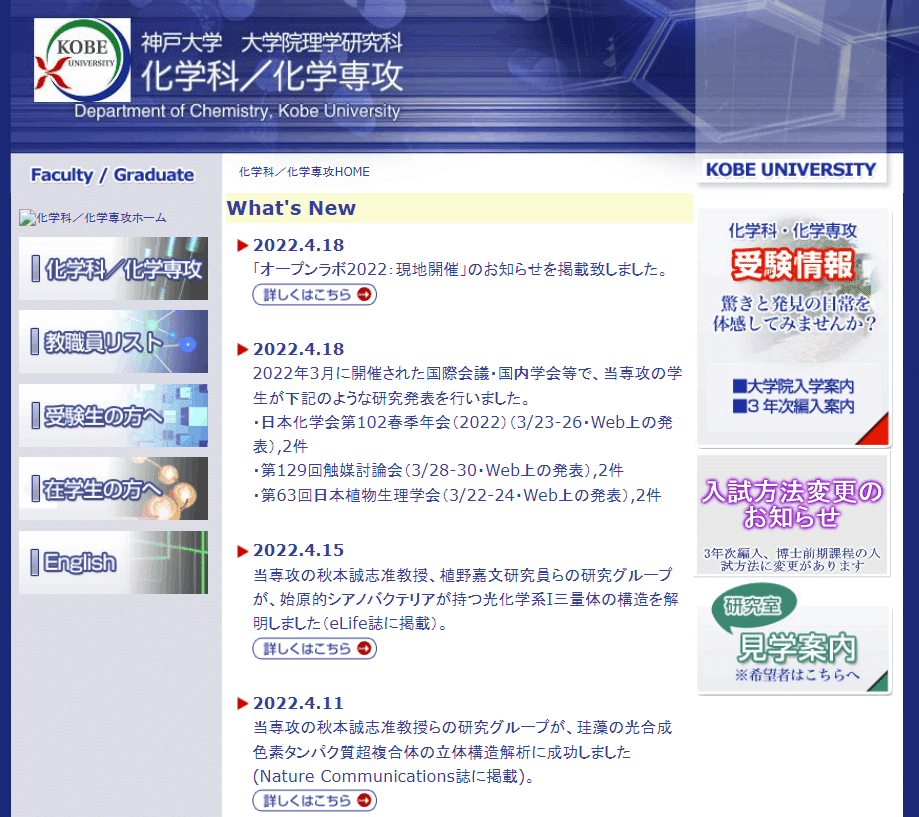Click the first 2022.4.18 date heading
The image size is (919, 817).
pos(298,245)
